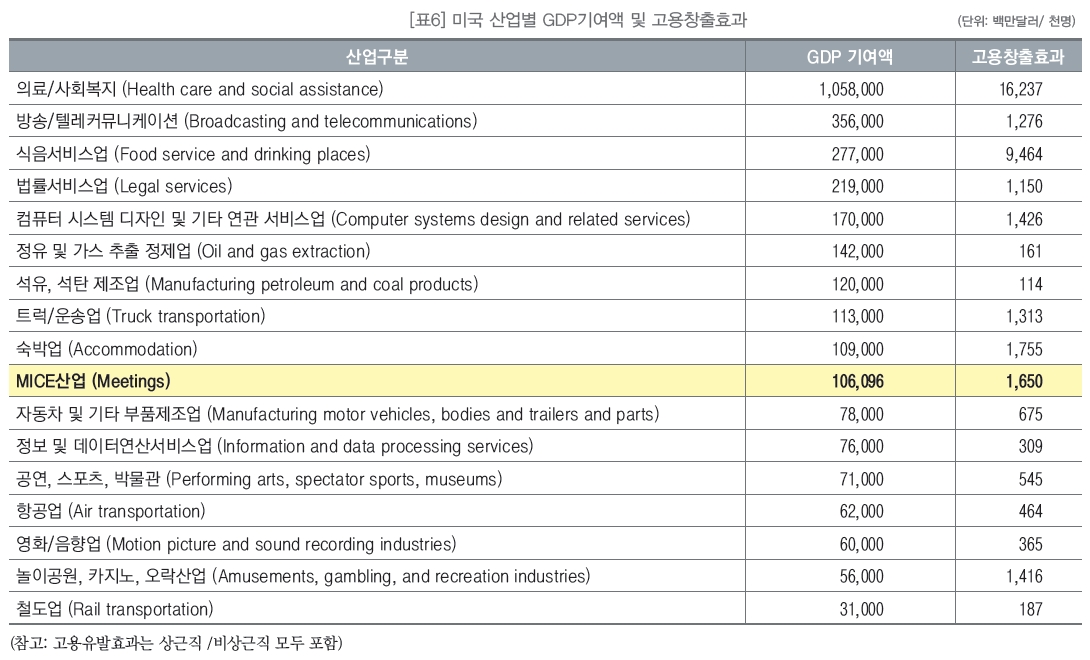The height and width of the screenshot is (660, 1090).
Task: Click employment value 1,150
Action: [x=1025, y=186]
